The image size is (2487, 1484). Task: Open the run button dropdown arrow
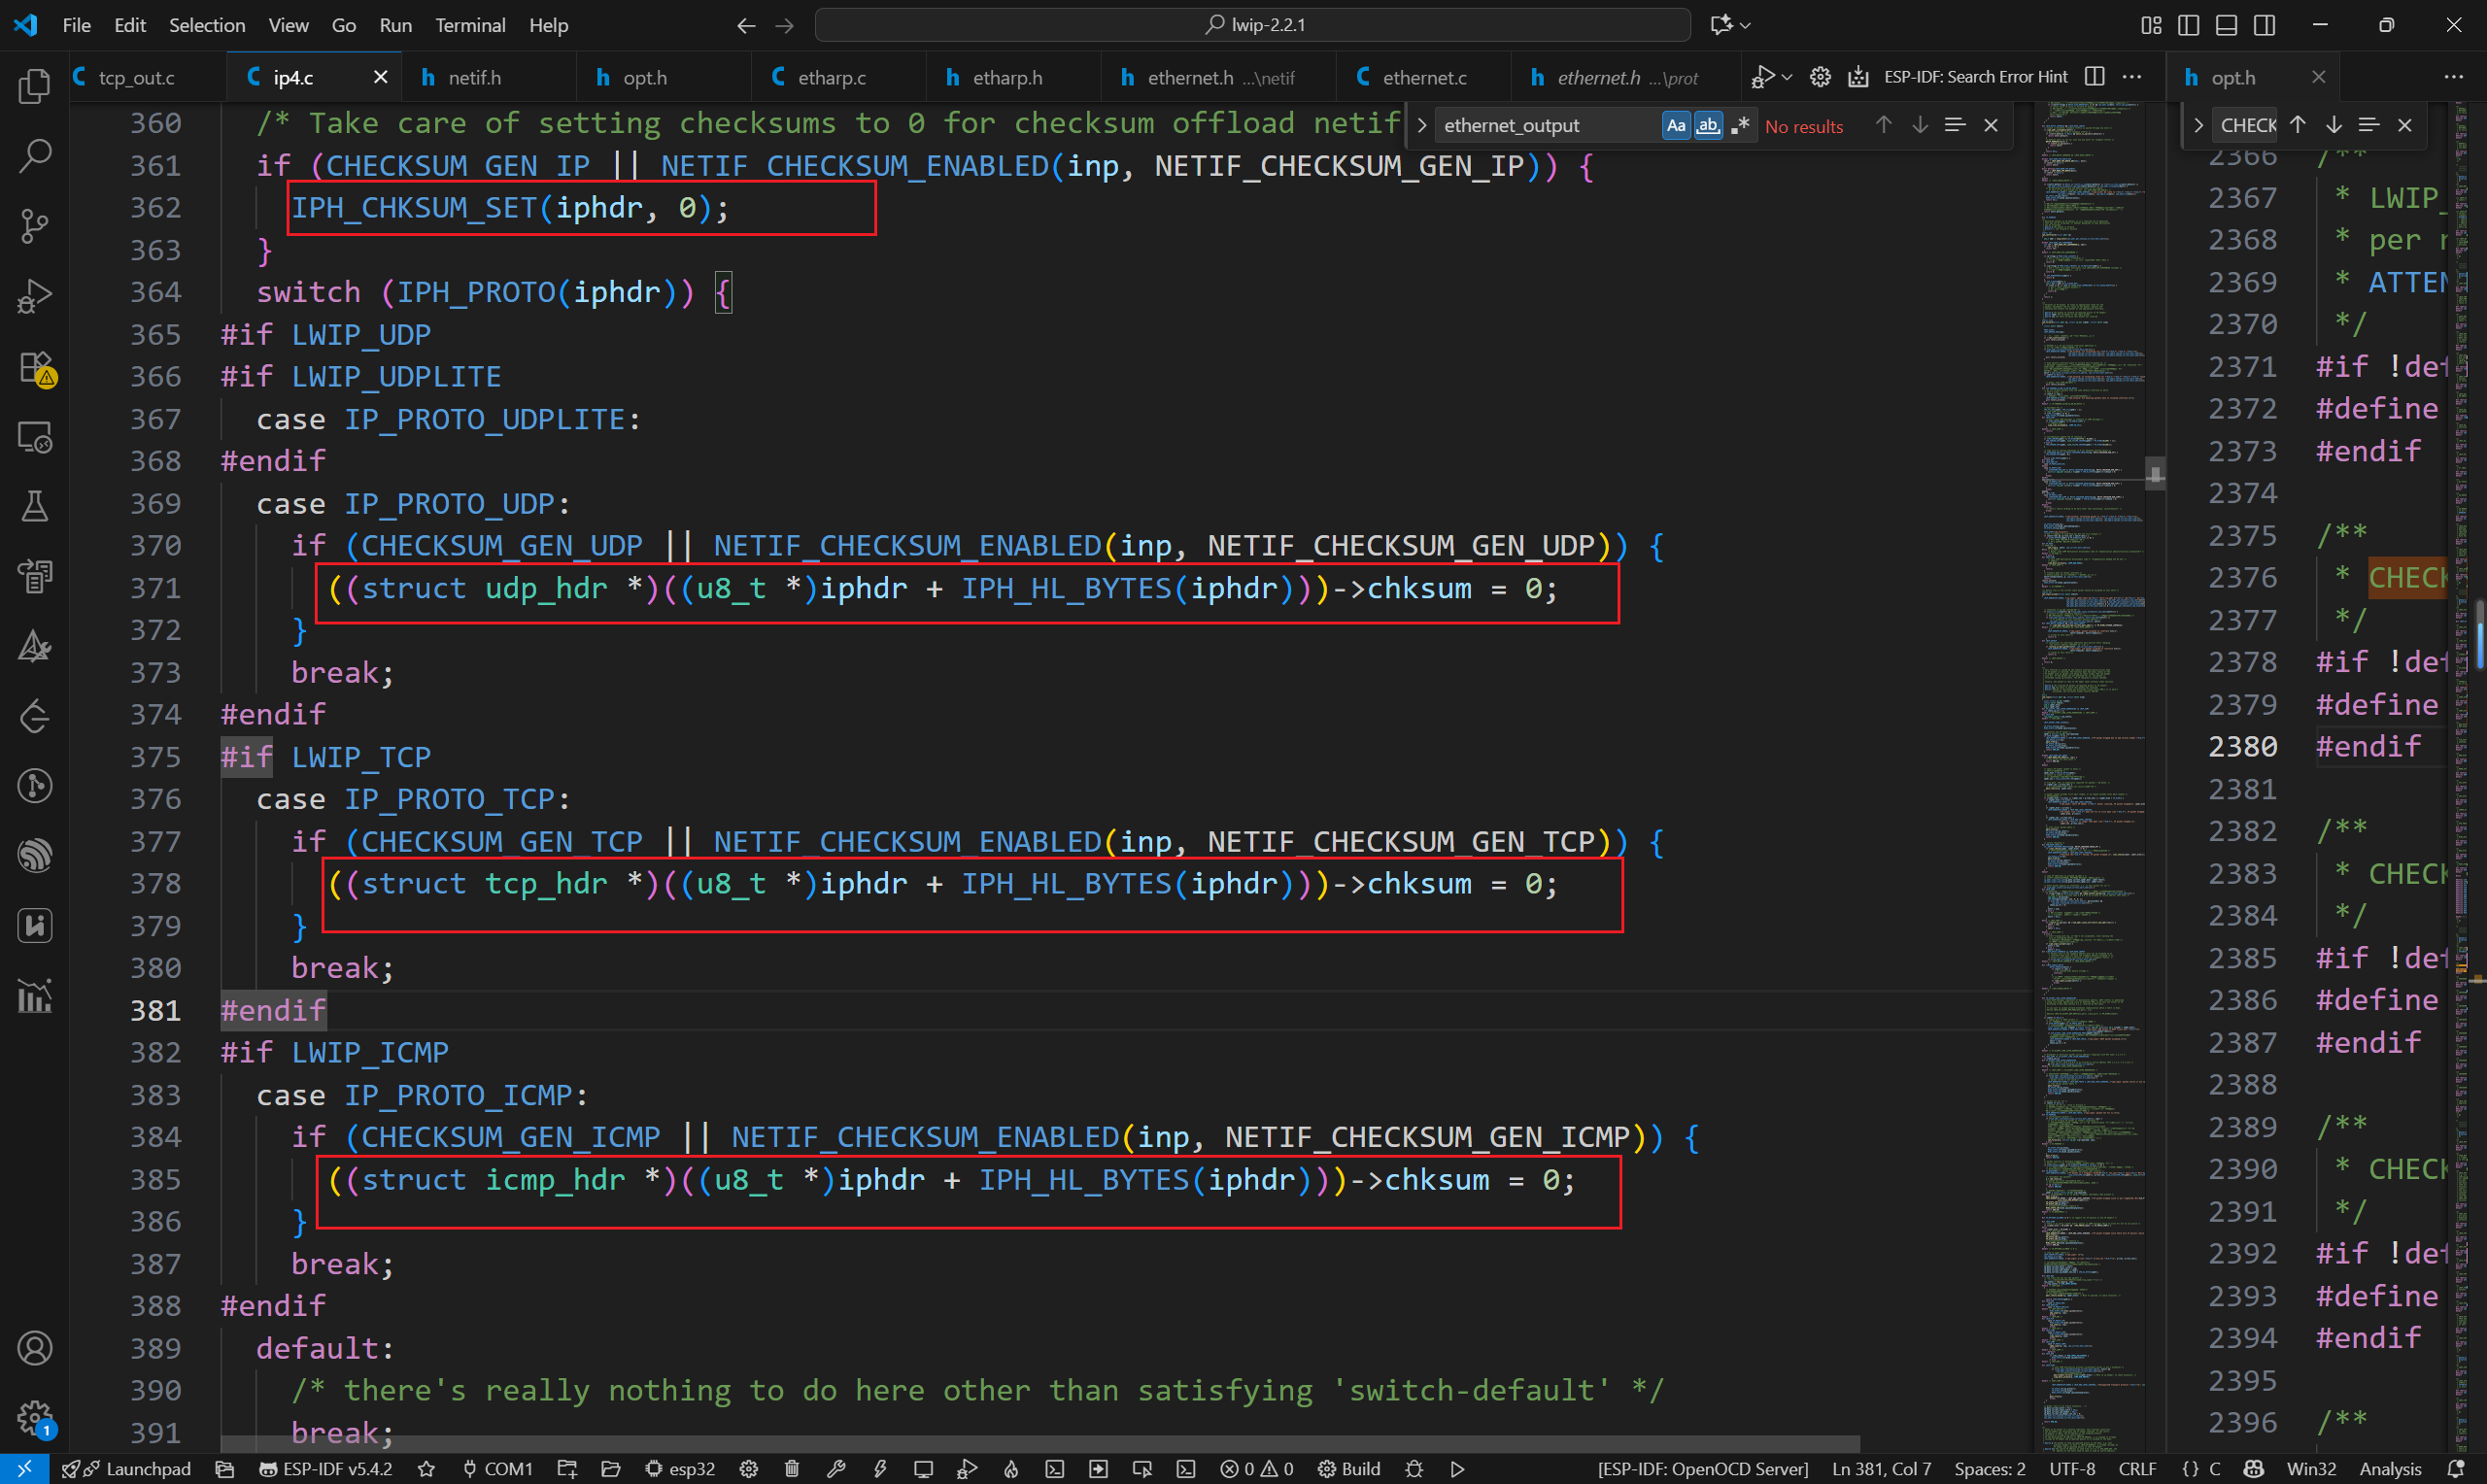click(1789, 76)
